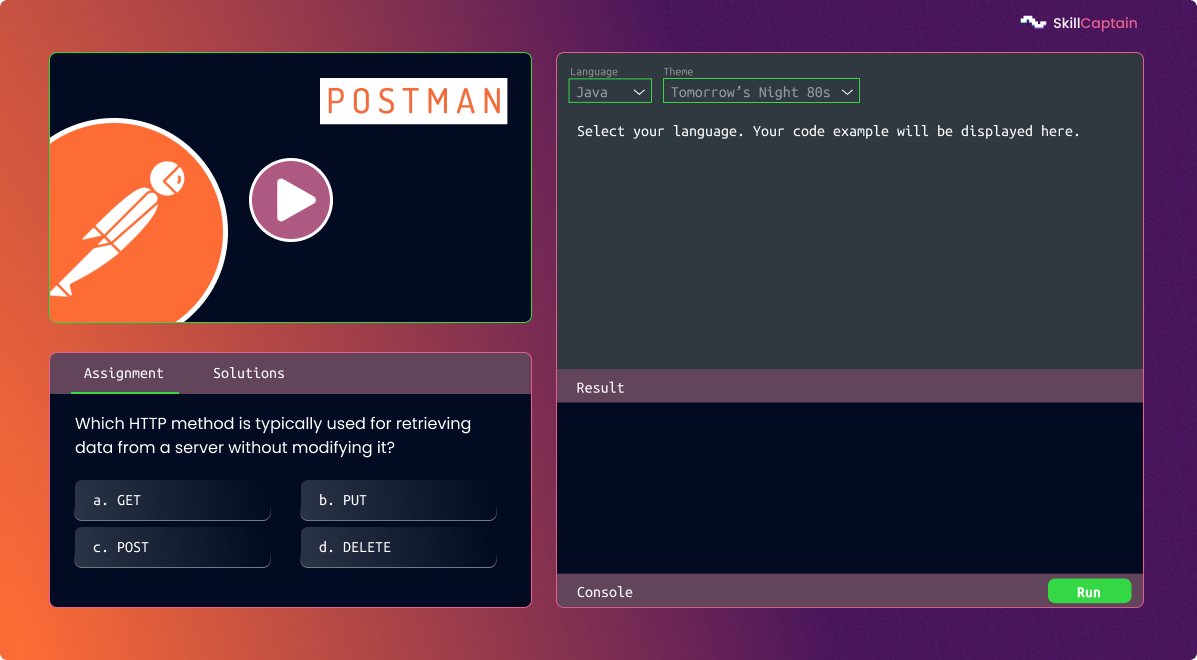Open the Language dropdown showing Java
Image resolution: width=1197 pixels, height=660 pixels.
[610, 92]
